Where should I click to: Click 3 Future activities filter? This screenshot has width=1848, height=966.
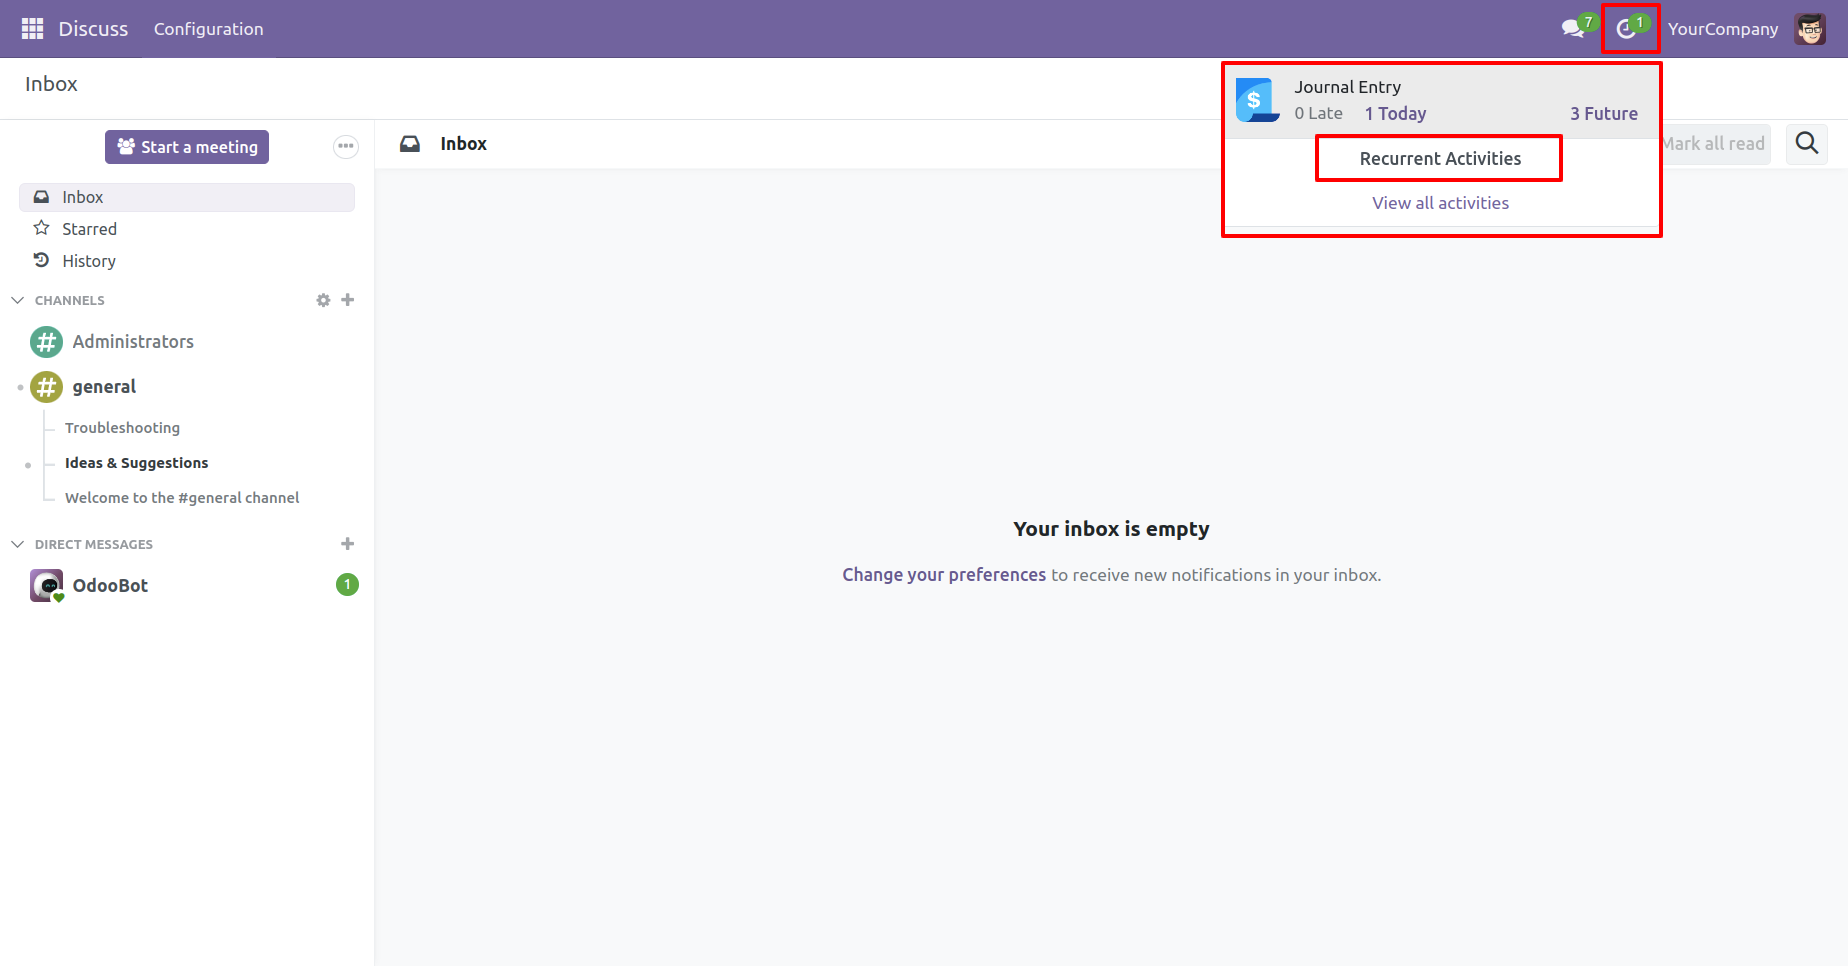[1604, 114]
